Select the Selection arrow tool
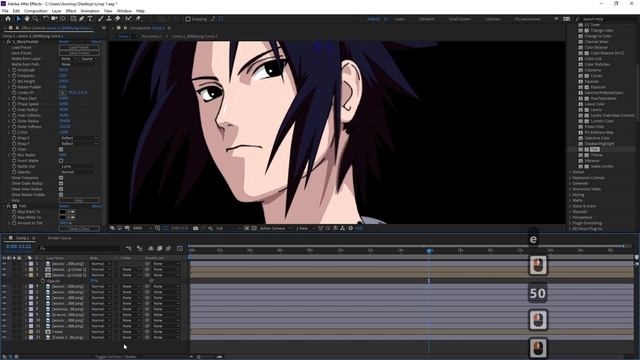This screenshot has width=640, height=360. tap(18, 19)
